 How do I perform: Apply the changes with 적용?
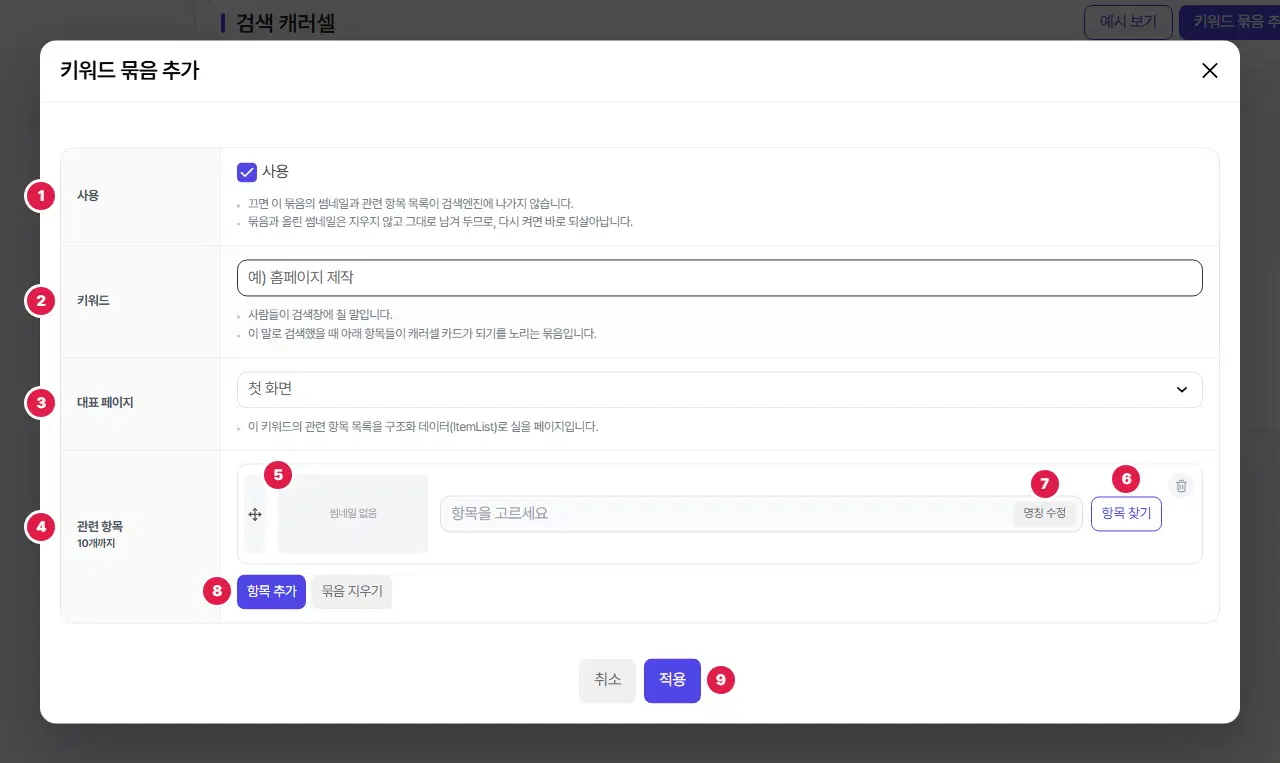[672, 680]
